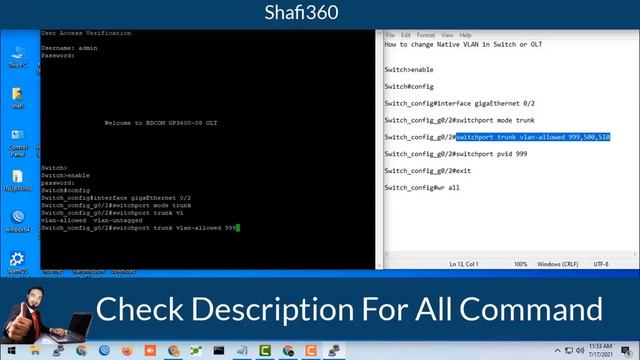Click 'Switch>enable' line in Notepad
The width and height of the screenshot is (640, 360).
coord(409,70)
